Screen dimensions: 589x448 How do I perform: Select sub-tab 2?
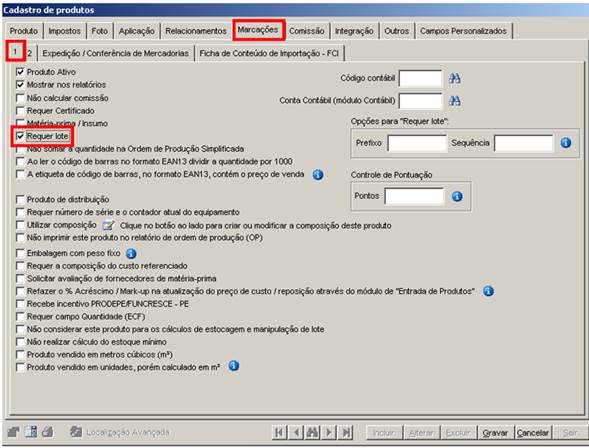click(x=30, y=53)
